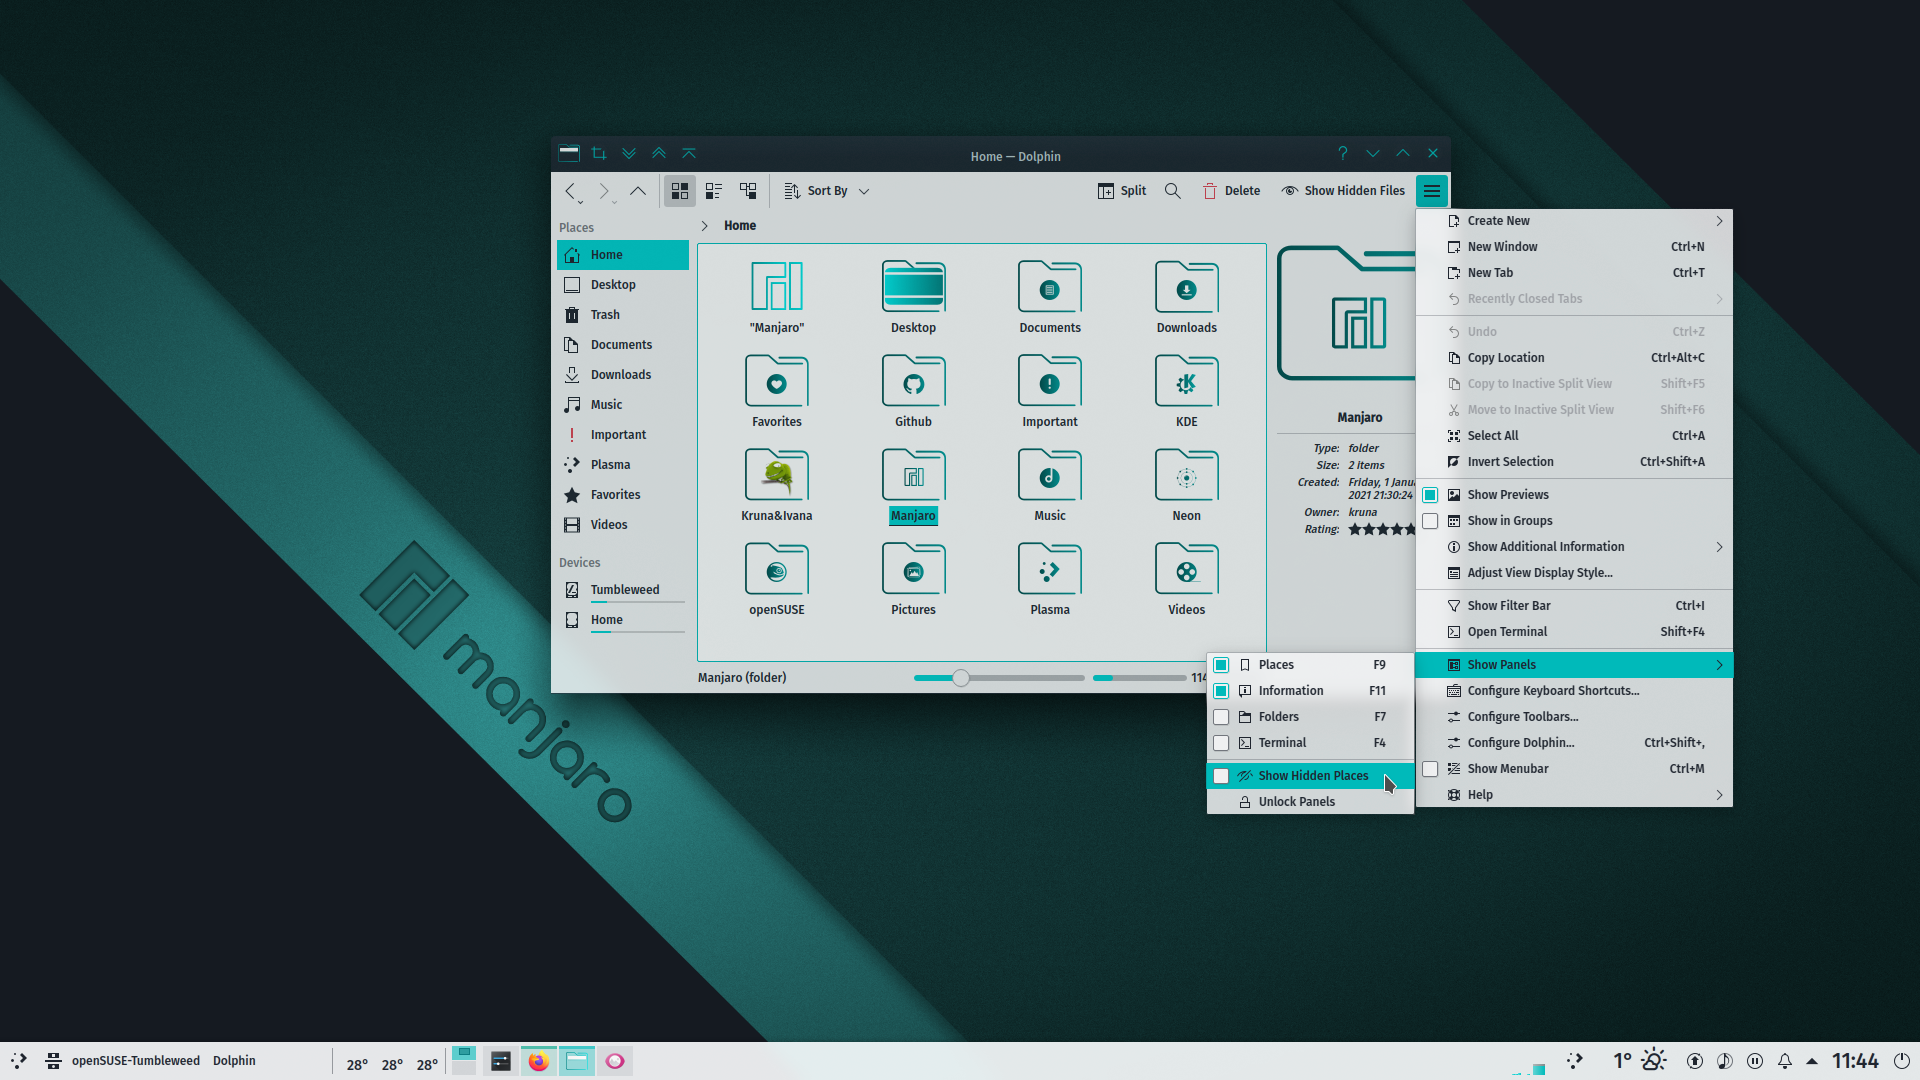Expand hidden system tray icons arrow
The height and width of the screenshot is (1080, 1920).
(1812, 1061)
